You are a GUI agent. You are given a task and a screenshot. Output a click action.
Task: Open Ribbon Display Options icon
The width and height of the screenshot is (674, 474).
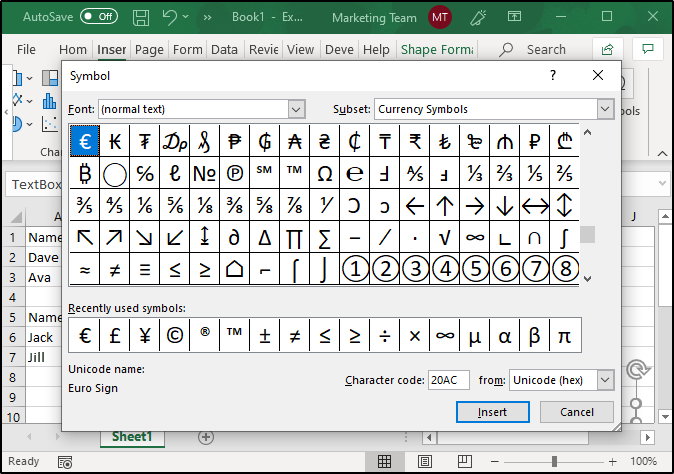click(515, 17)
